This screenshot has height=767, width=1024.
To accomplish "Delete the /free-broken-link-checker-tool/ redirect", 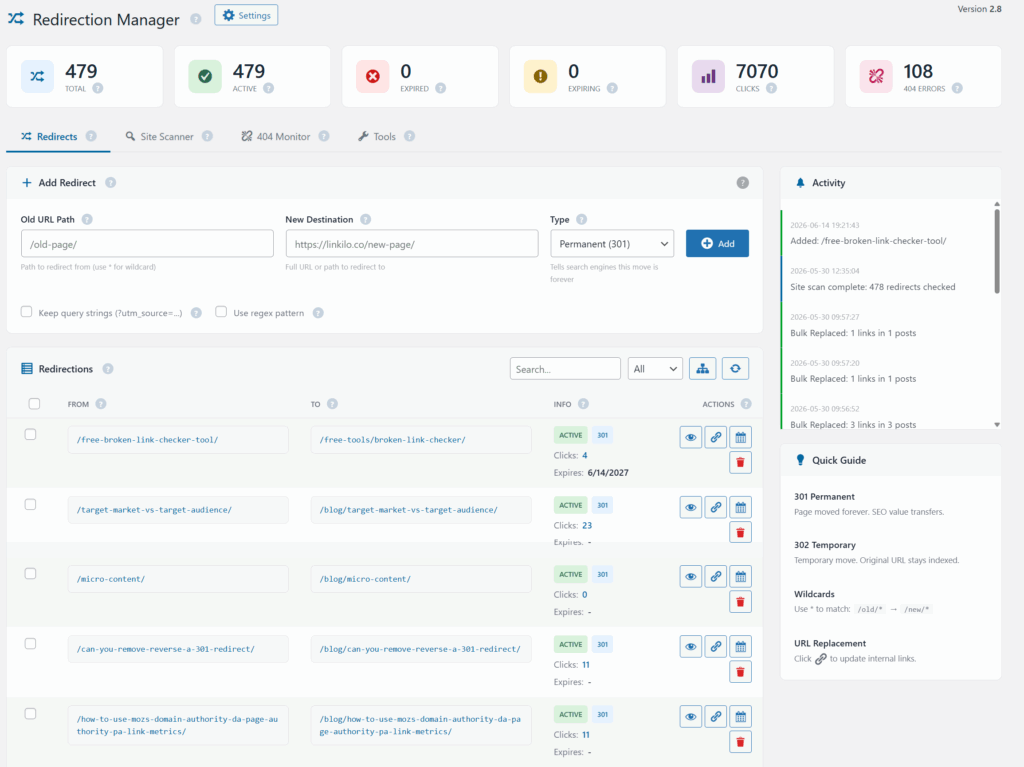I will click(x=741, y=463).
